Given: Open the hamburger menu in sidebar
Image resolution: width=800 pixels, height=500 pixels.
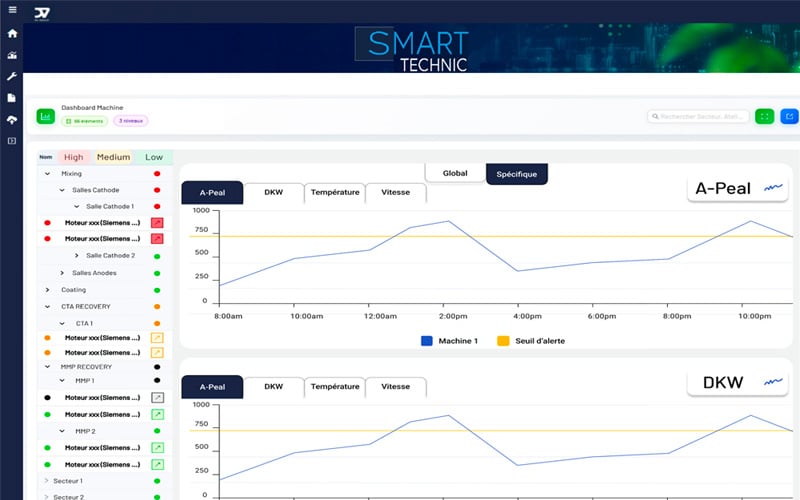Looking at the screenshot, I should (x=12, y=10).
